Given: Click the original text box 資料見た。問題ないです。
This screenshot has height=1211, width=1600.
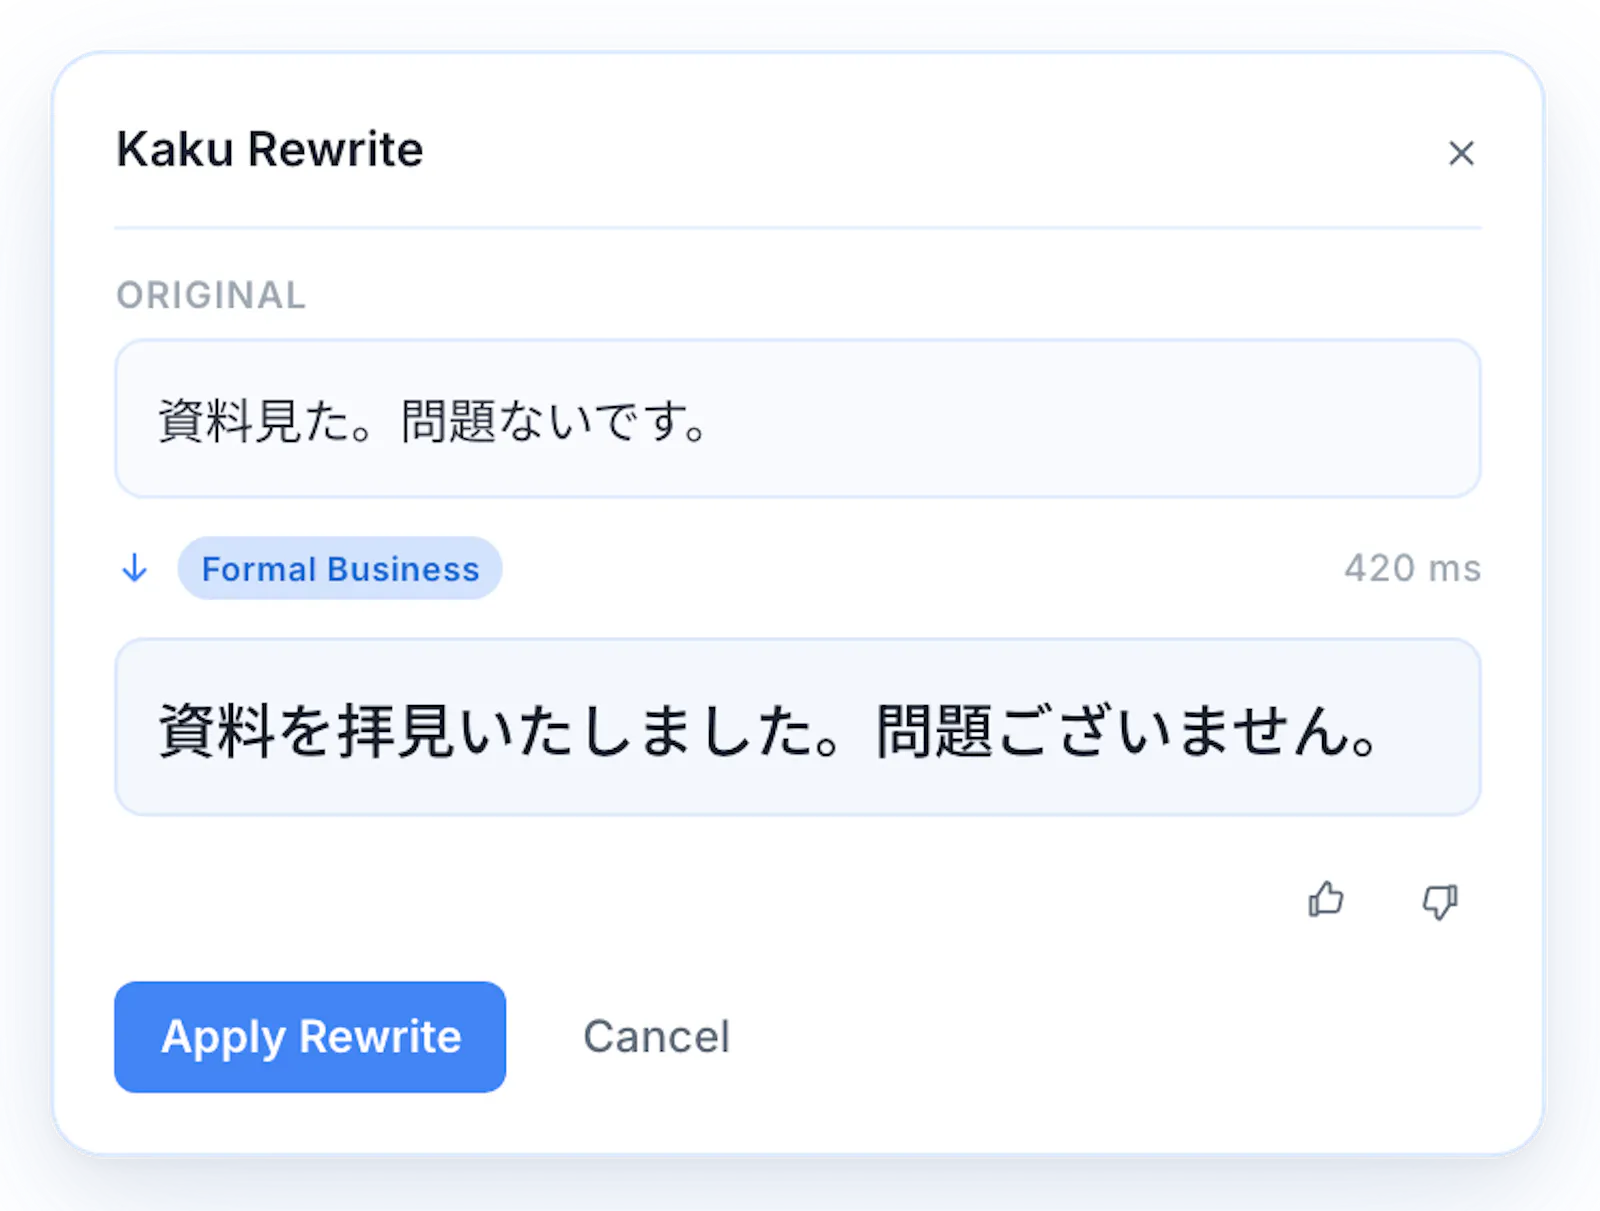Looking at the screenshot, I should (798, 418).
